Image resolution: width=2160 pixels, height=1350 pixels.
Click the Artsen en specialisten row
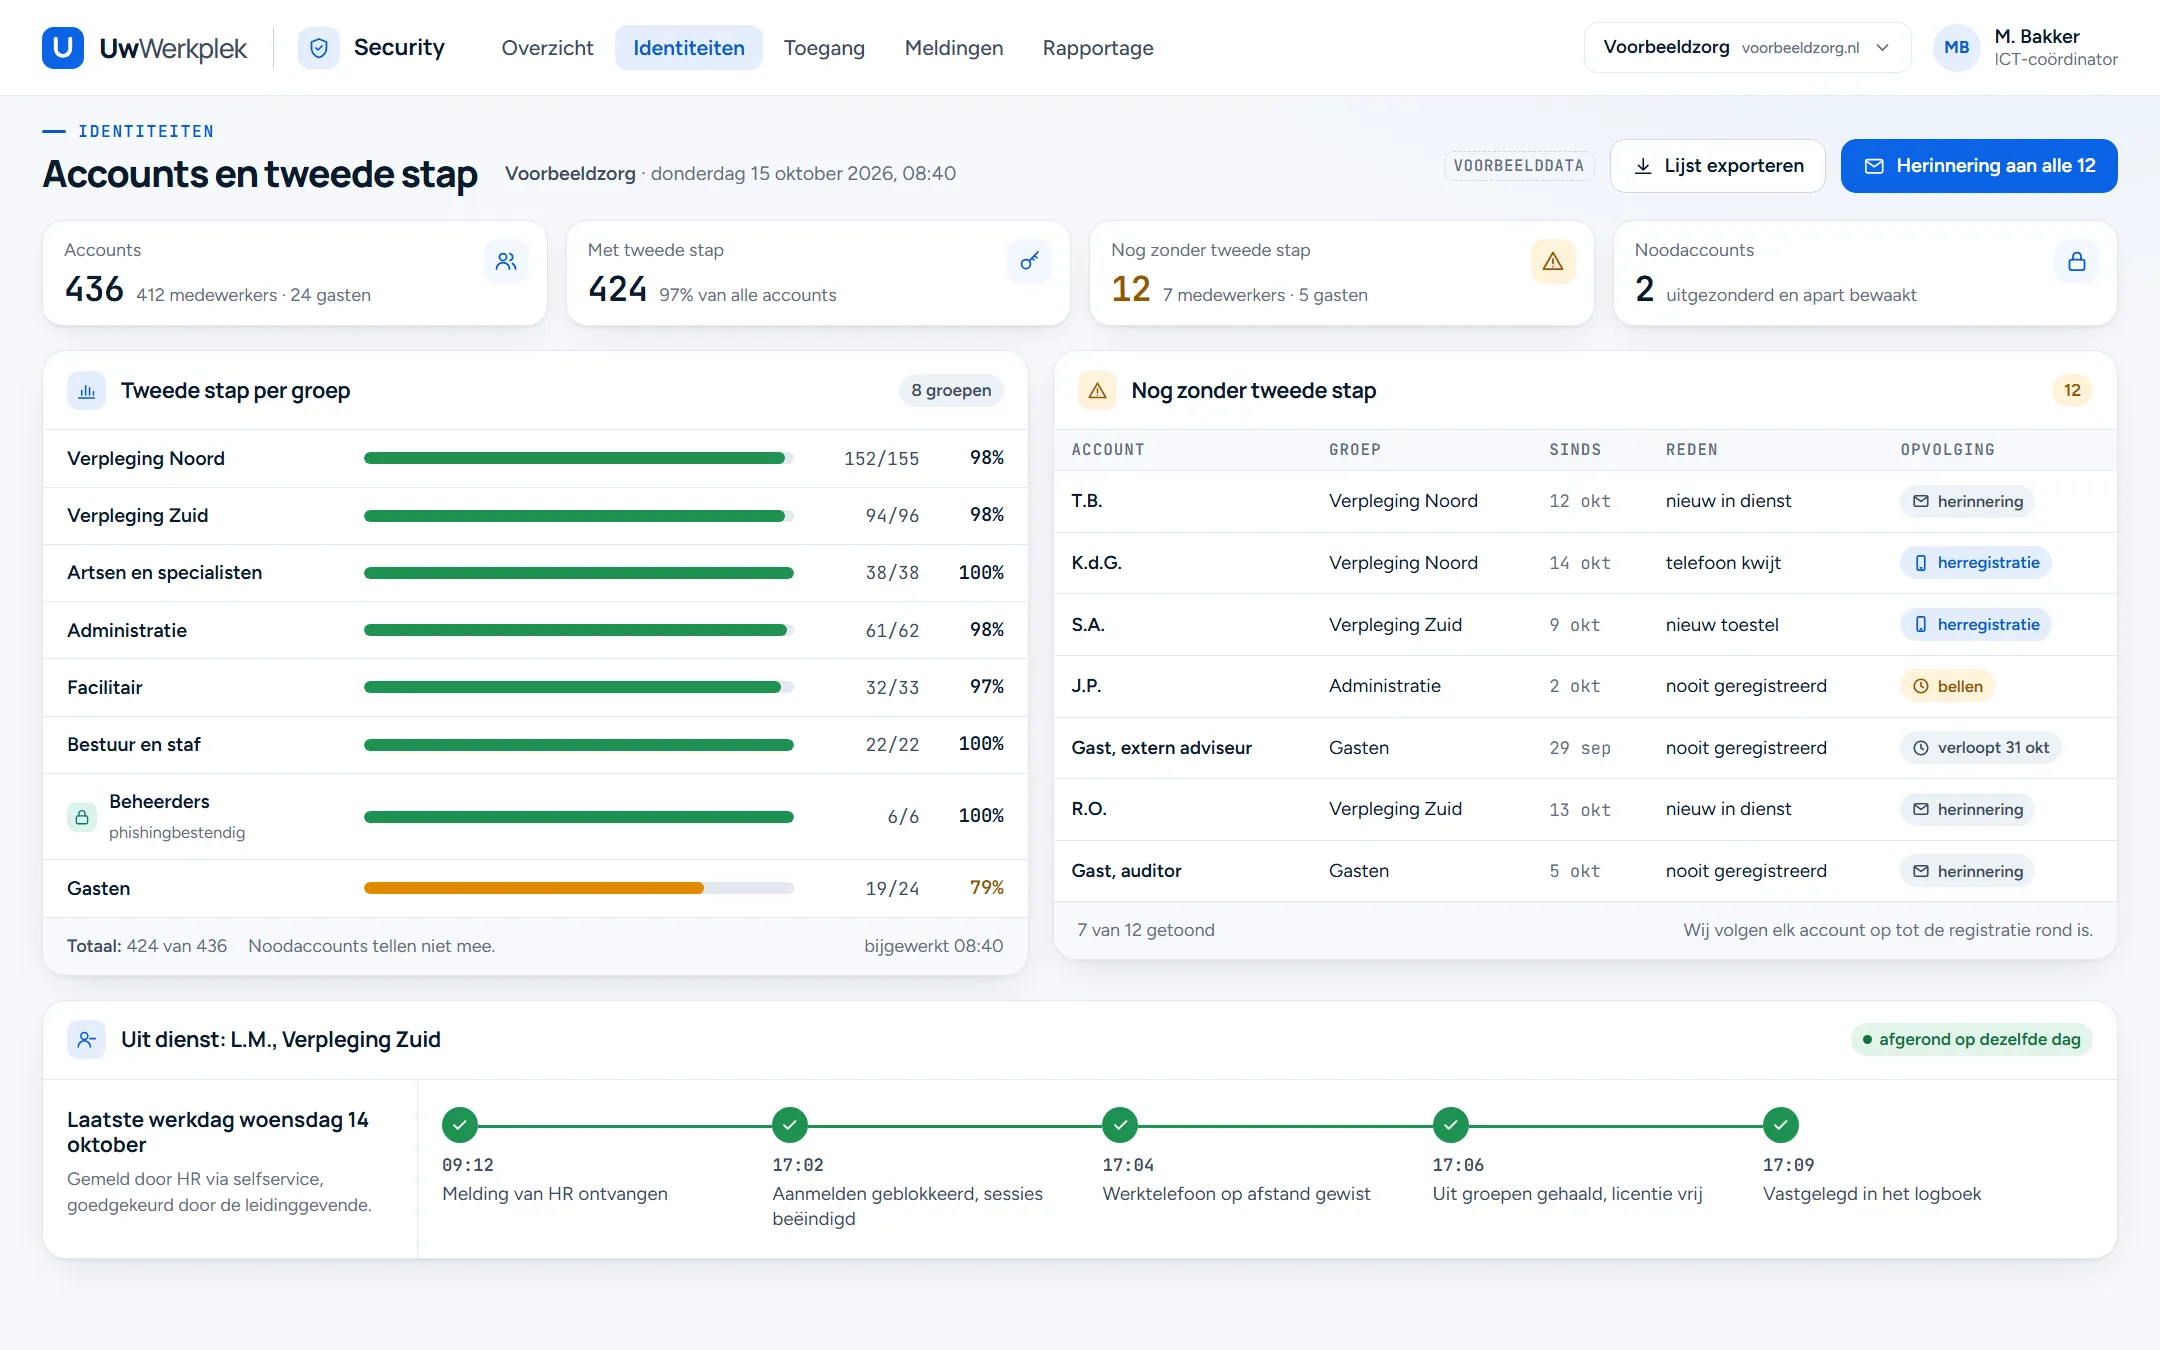[x=535, y=573]
